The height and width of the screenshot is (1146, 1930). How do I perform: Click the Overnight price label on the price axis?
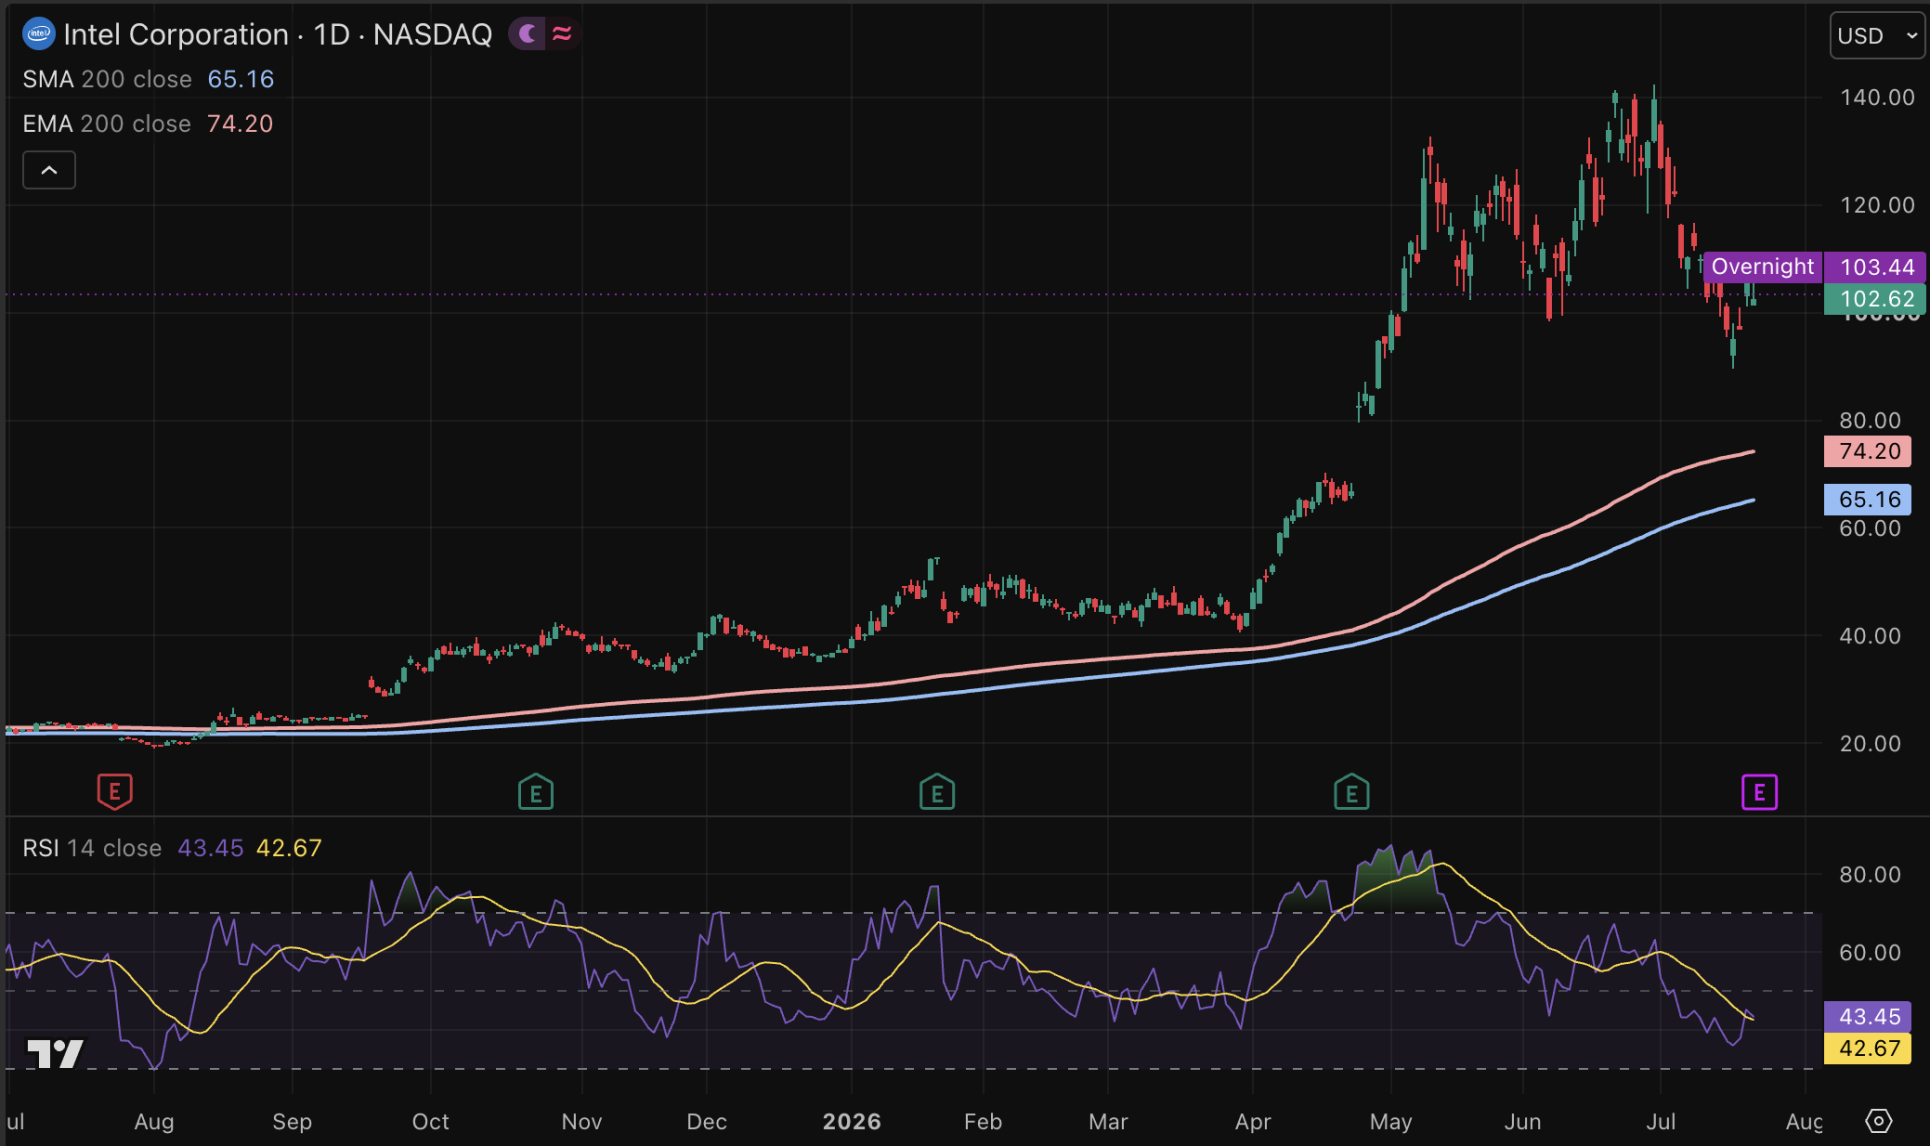(x=1762, y=267)
